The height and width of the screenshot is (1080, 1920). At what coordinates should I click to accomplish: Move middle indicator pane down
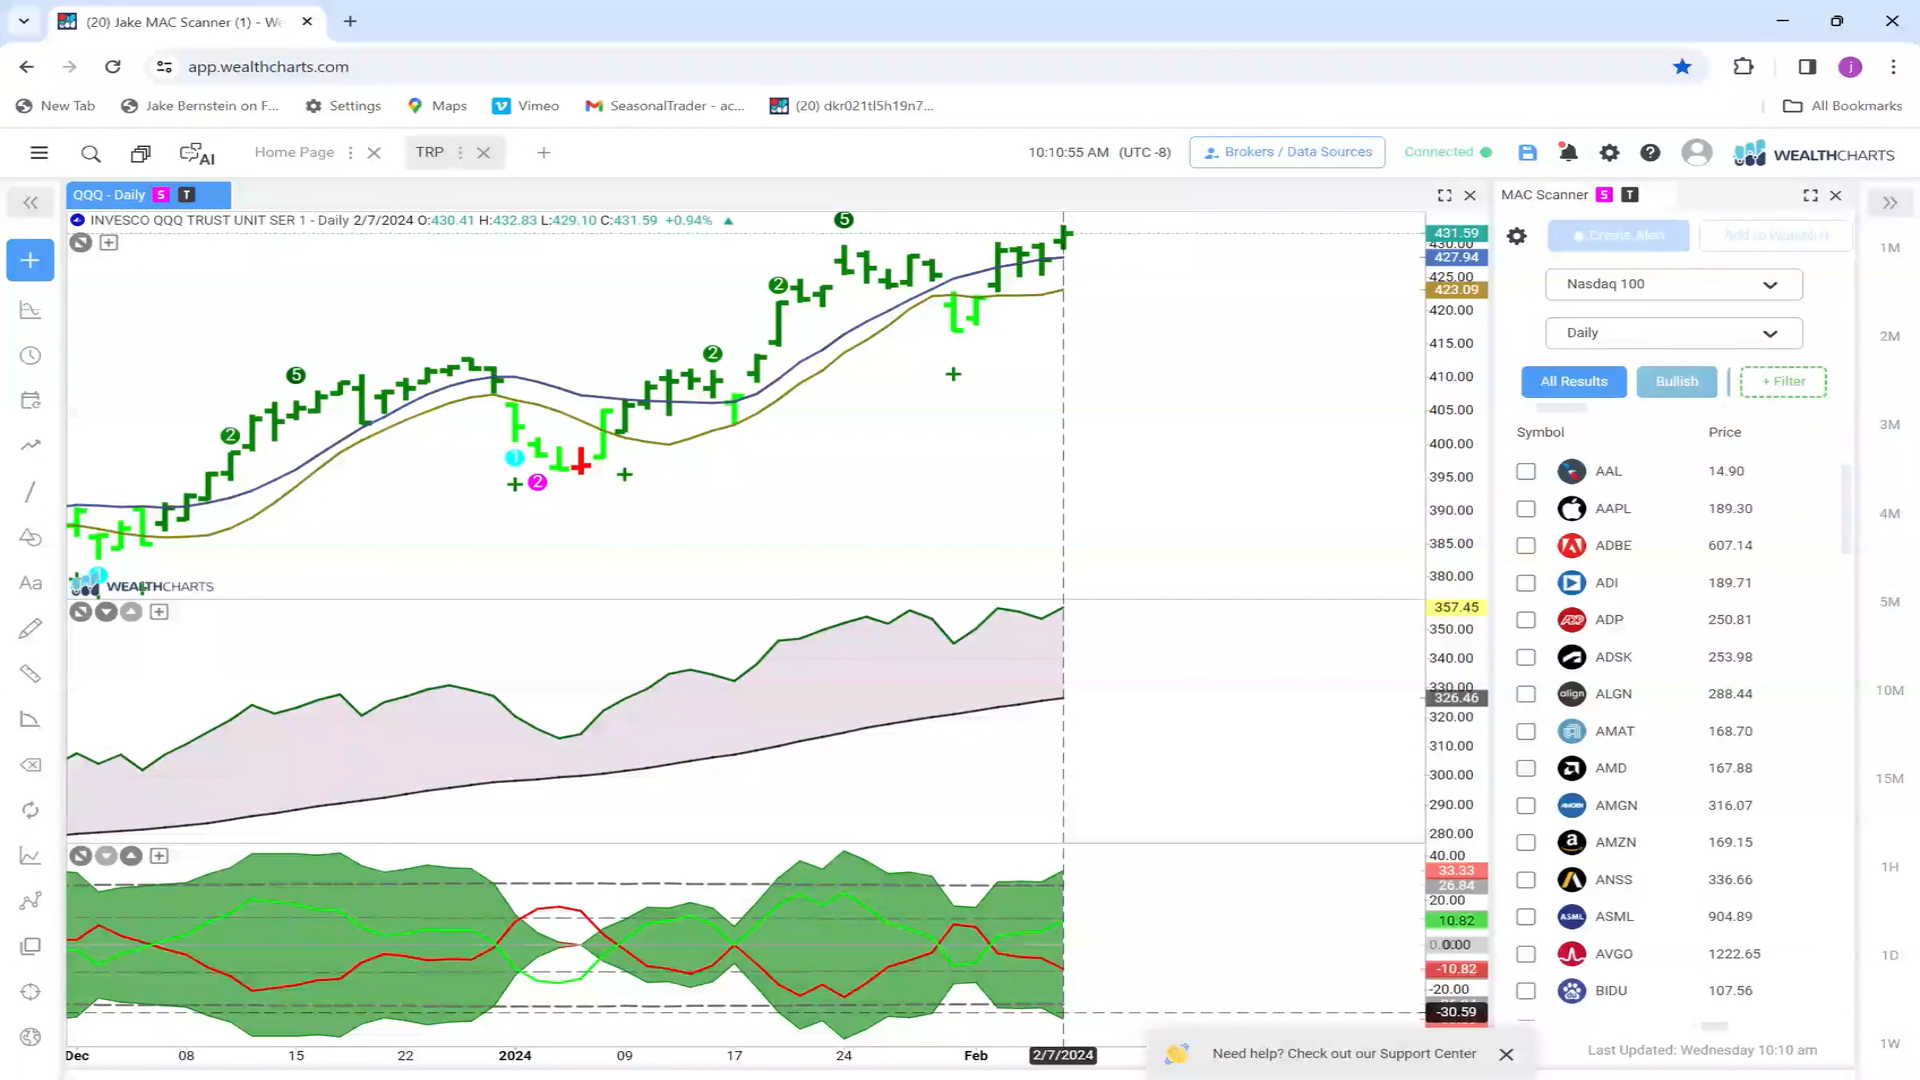point(106,612)
